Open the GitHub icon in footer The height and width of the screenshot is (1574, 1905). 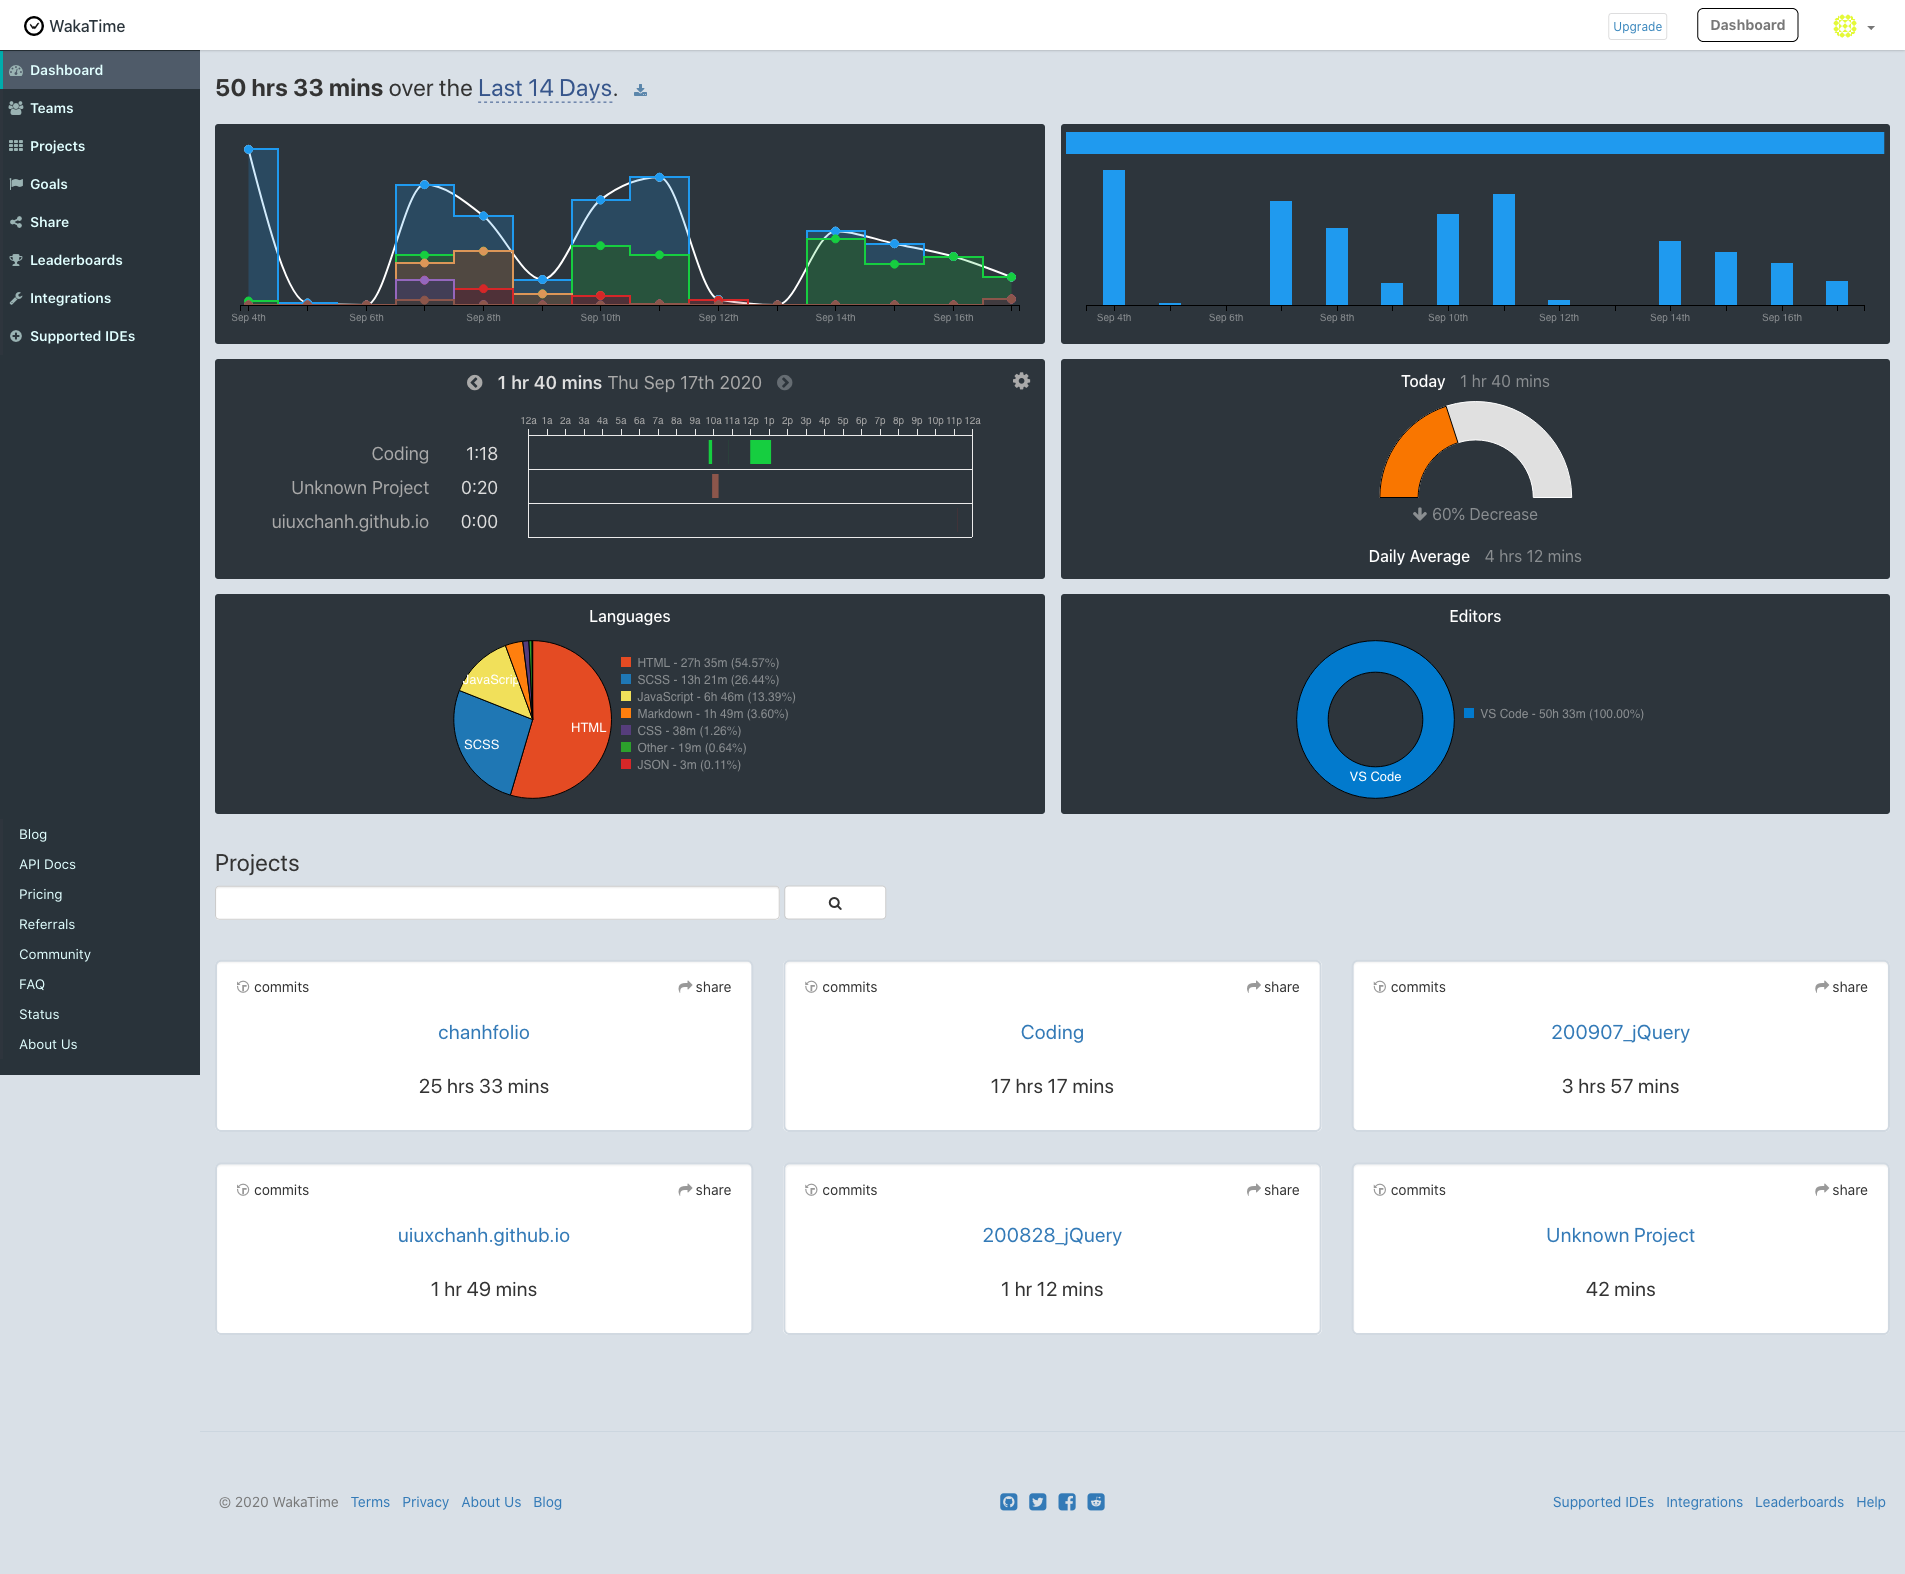pos(1009,1502)
